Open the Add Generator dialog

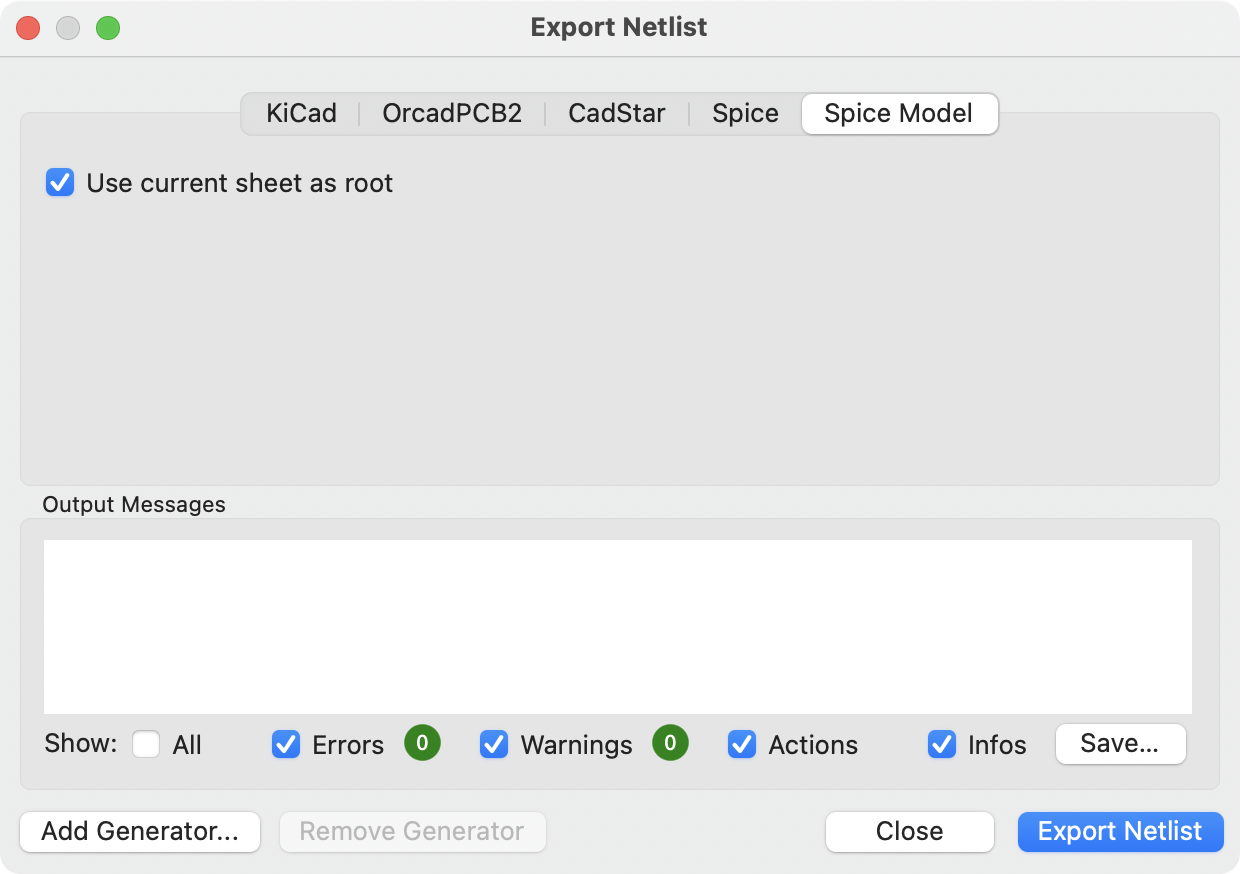tap(139, 831)
